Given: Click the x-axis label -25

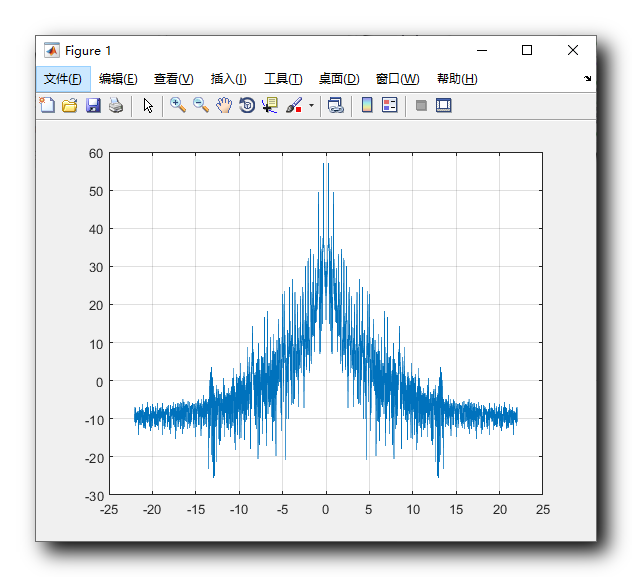Looking at the screenshot, I should point(109,510).
